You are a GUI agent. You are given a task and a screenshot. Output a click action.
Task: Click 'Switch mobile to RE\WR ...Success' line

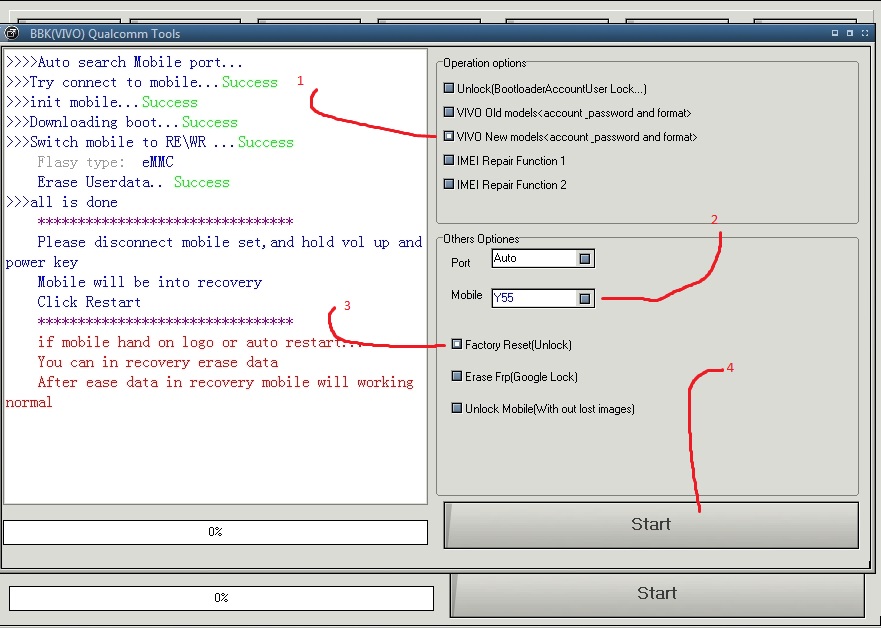click(x=149, y=142)
